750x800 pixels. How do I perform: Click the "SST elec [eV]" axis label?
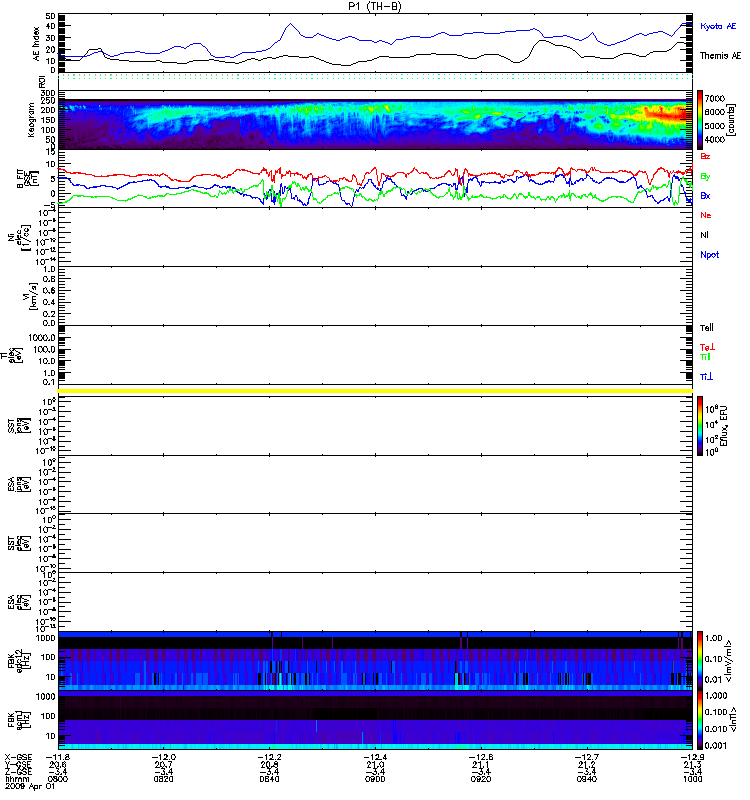coord(19,543)
